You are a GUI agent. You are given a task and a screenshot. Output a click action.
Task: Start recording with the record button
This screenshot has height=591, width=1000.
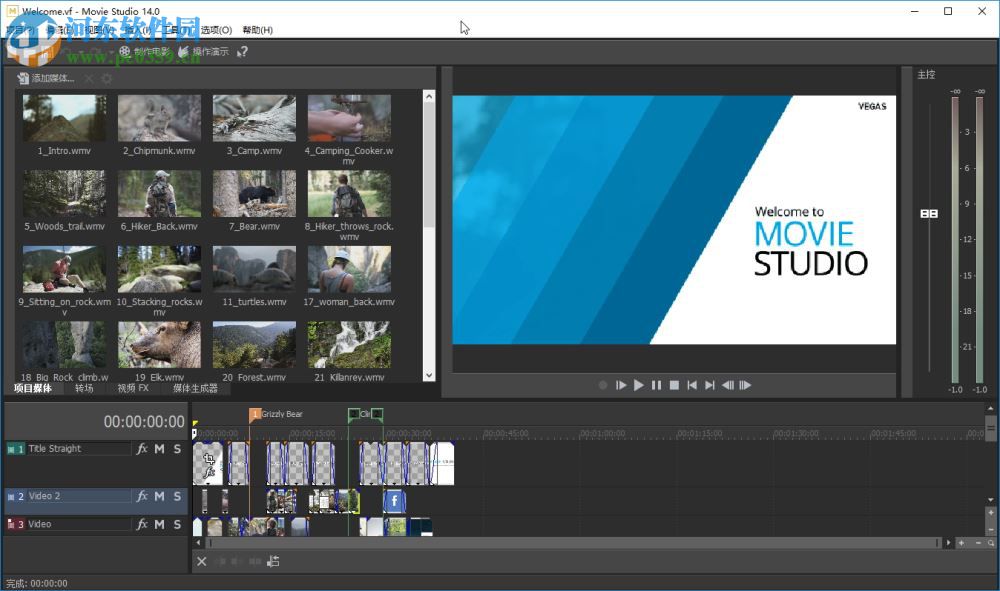click(x=603, y=385)
